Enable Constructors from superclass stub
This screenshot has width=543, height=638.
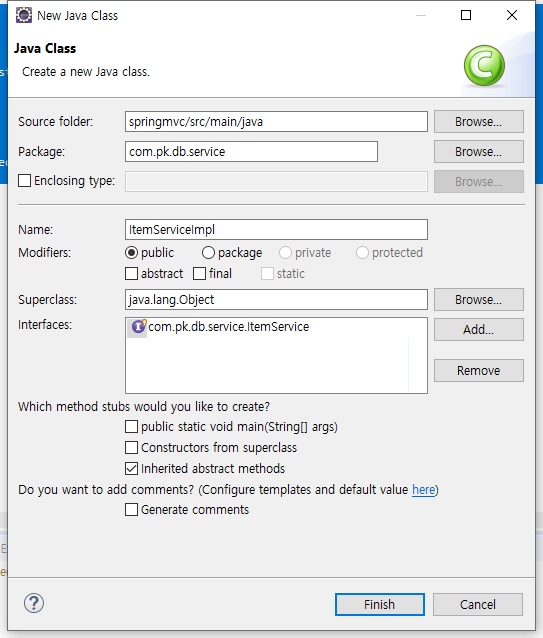[131, 448]
